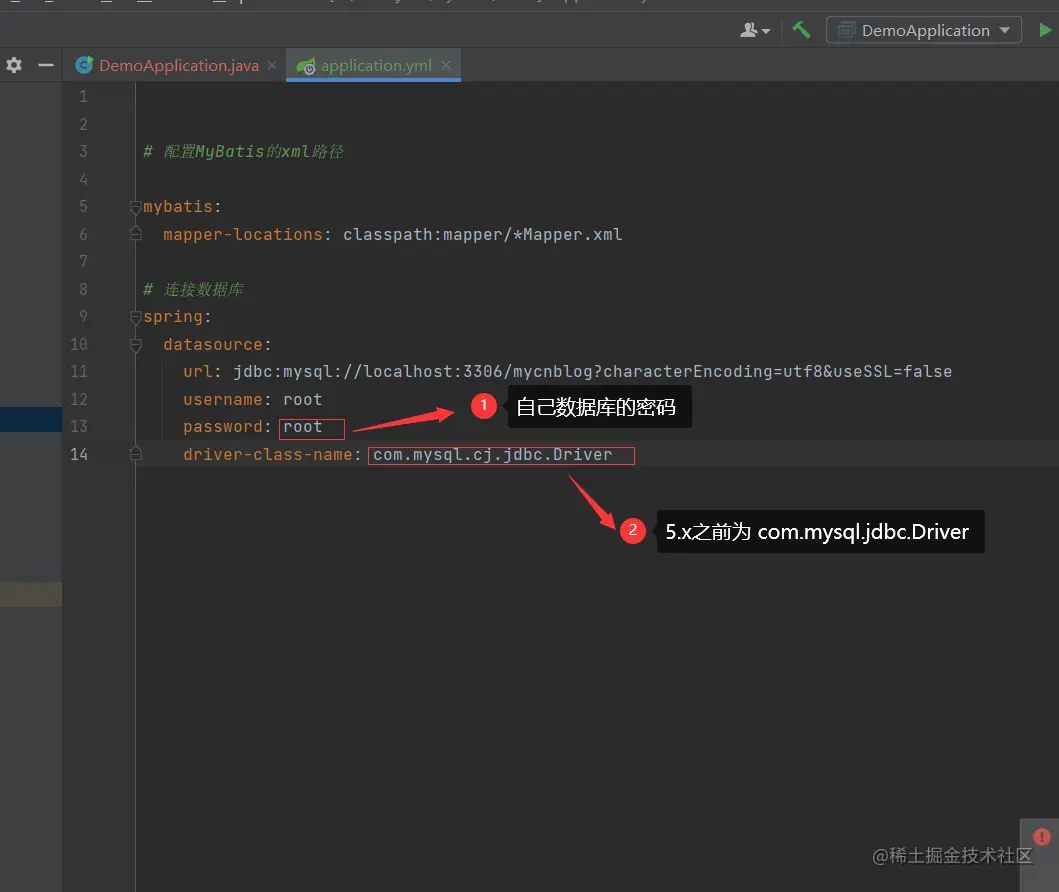The image size is (1059, 892).
Task: Hide the project panel with minus icon
Action: pos(46,65)
